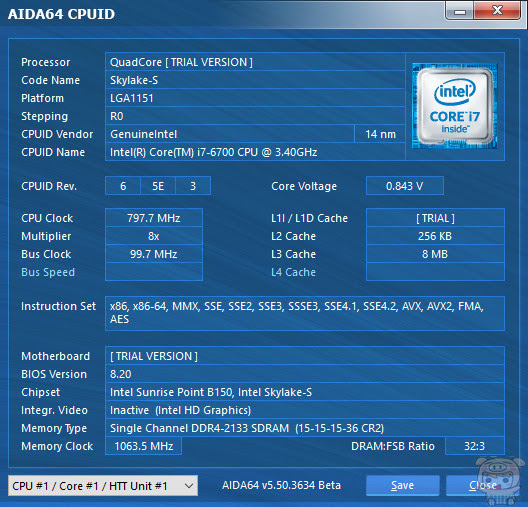Click the Instruction Set text box
The height and width of the screenshot is (507, 528).
[x=305, y=313]
